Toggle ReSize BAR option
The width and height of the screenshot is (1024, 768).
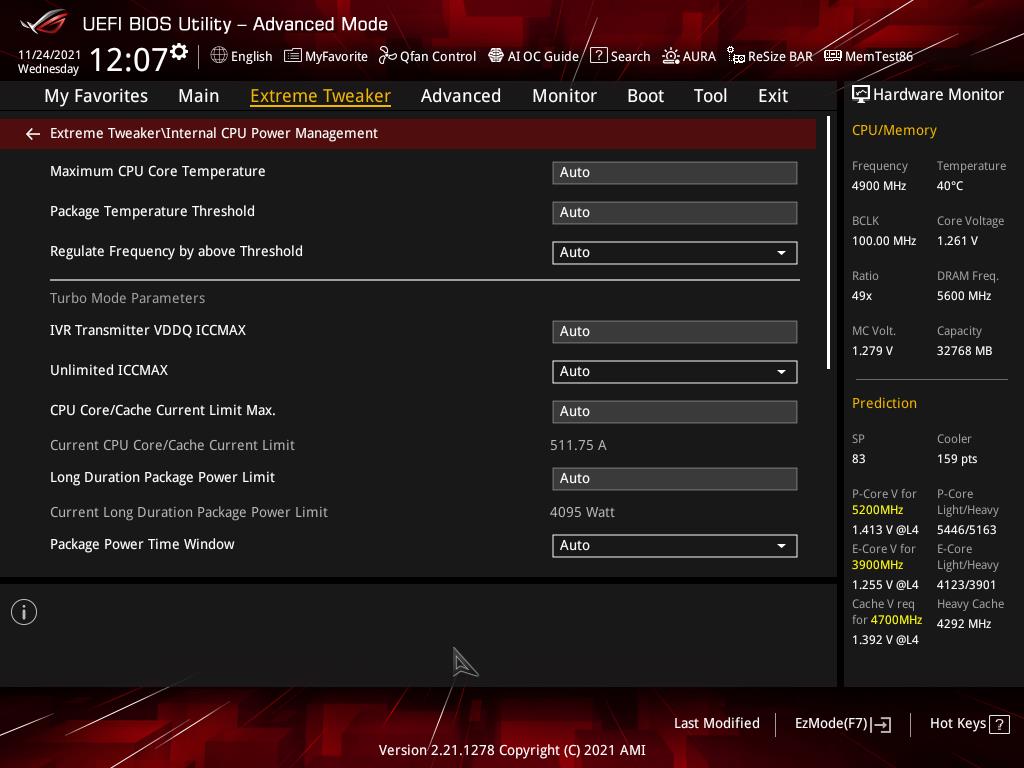(x=769, y=57)
